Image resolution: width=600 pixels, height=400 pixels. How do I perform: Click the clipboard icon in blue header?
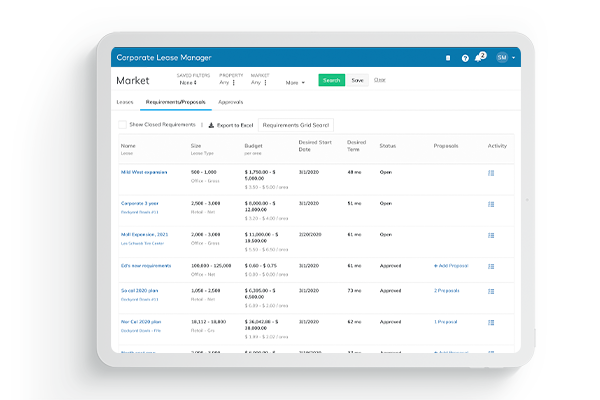(448, 58)
